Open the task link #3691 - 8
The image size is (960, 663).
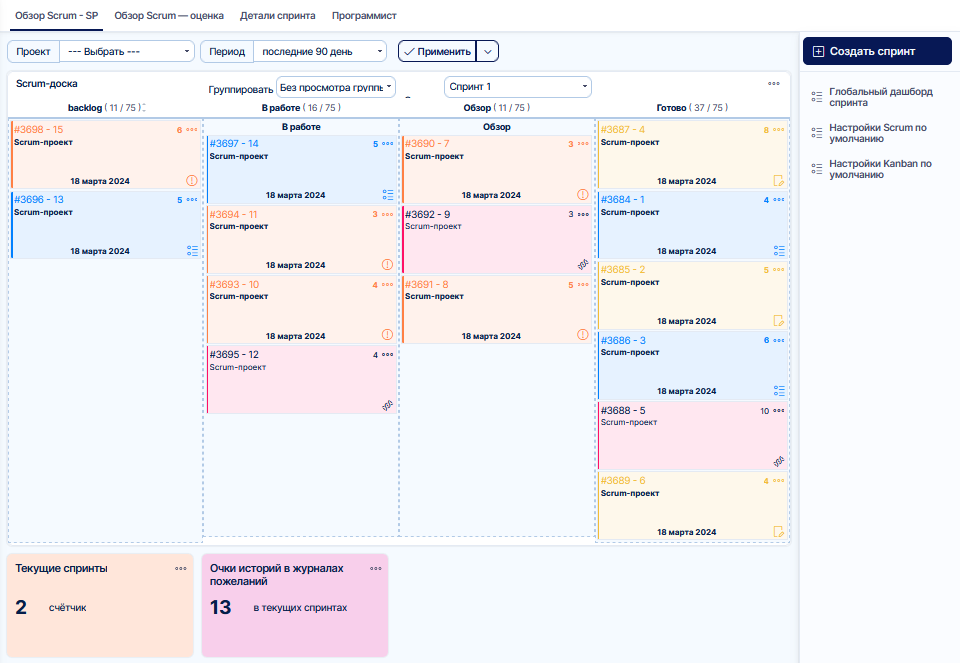tap(427, 285)
